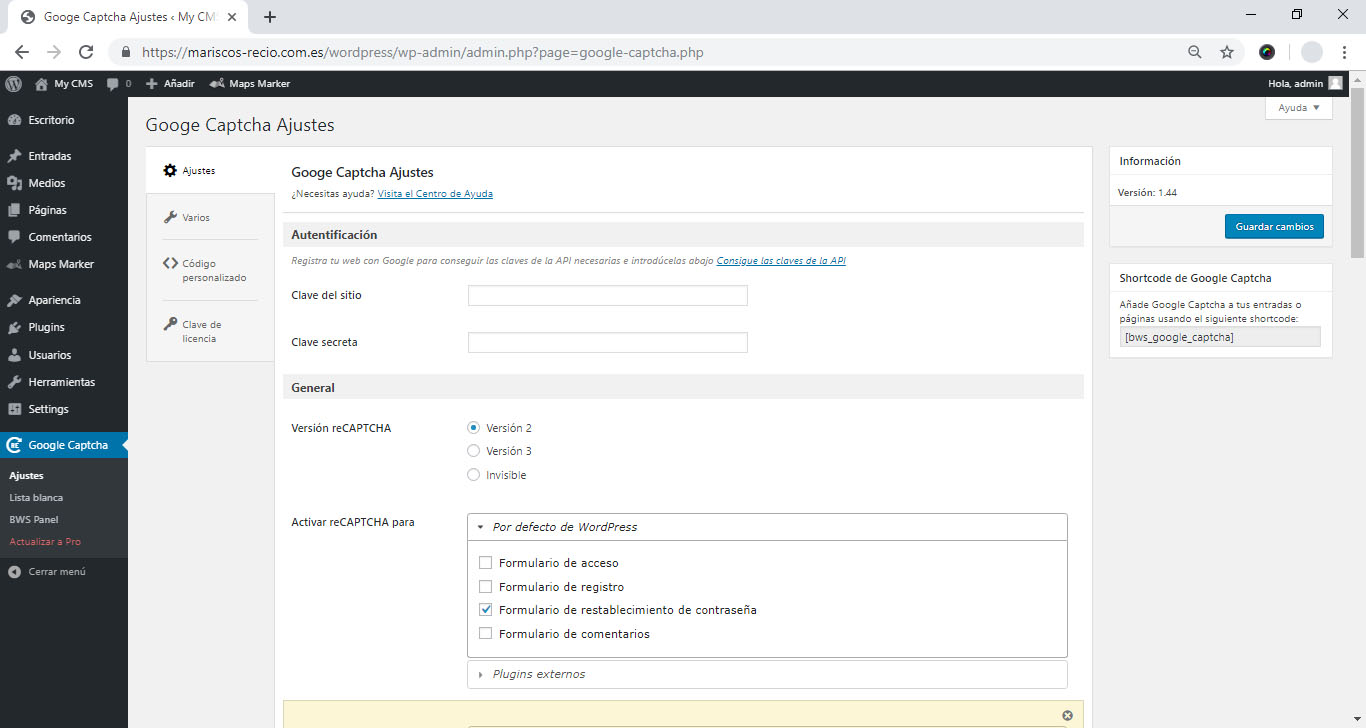Open the Chrome profile avatar button

(1312, 52)
